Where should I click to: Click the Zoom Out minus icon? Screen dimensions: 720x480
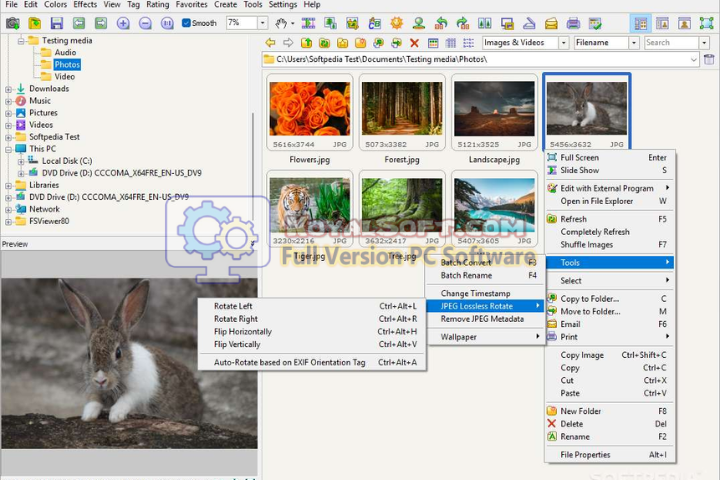(x=145, y=23)
